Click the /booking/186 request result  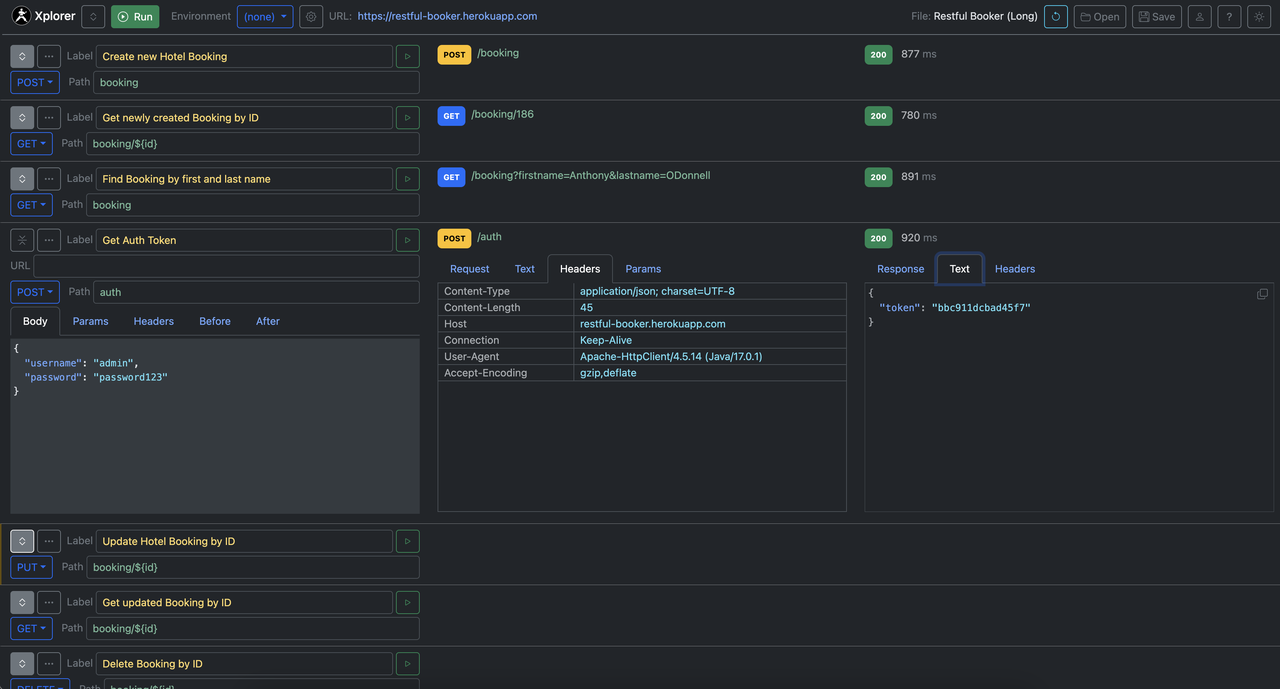(x=502, y=114)
